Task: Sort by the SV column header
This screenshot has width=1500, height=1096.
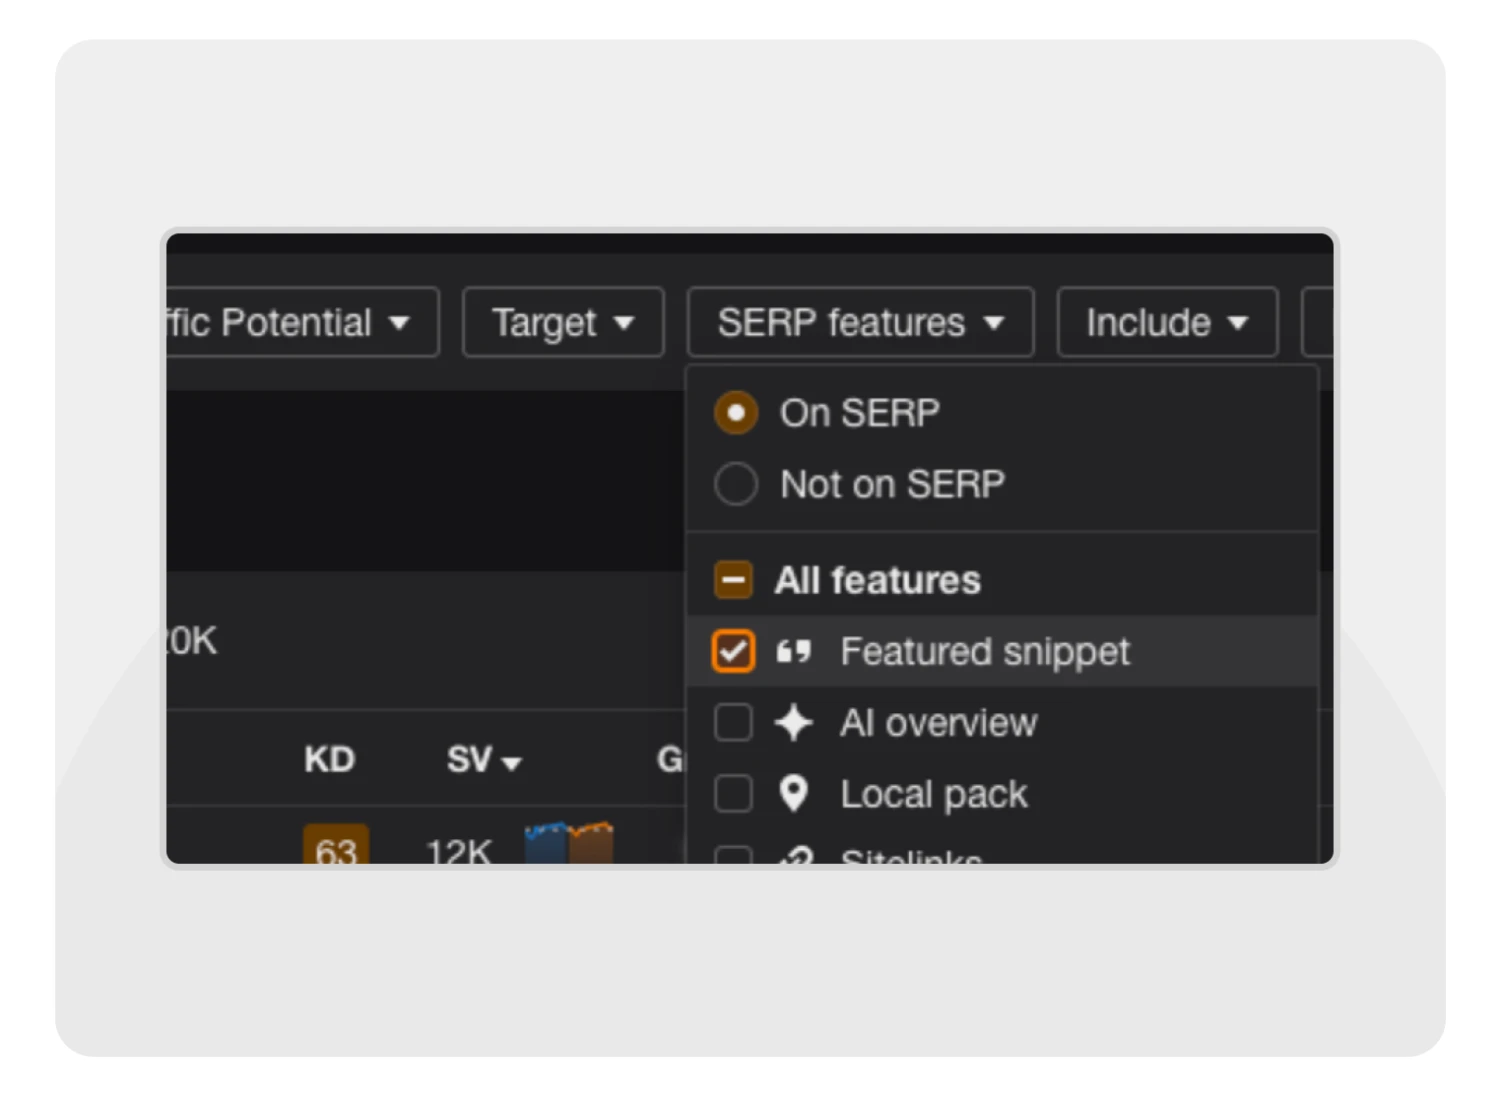Action: tap(470, 760)
